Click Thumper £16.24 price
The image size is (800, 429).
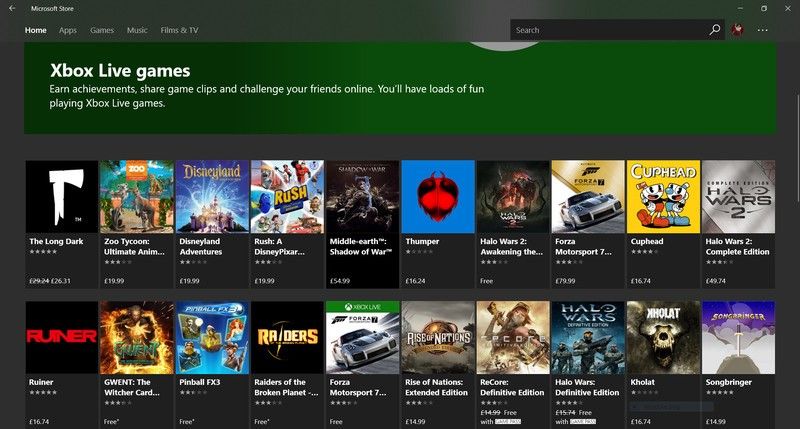point(415,281)
